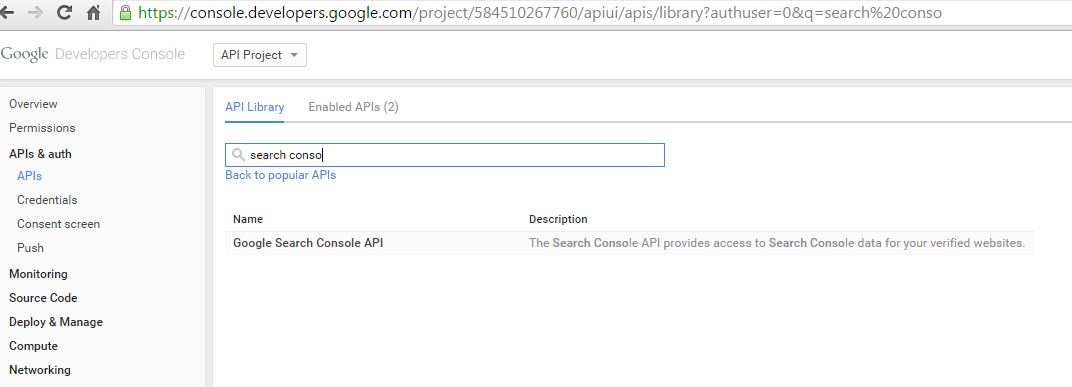
Task: Reload the page with refresh icon
Action: pos(64,12)
